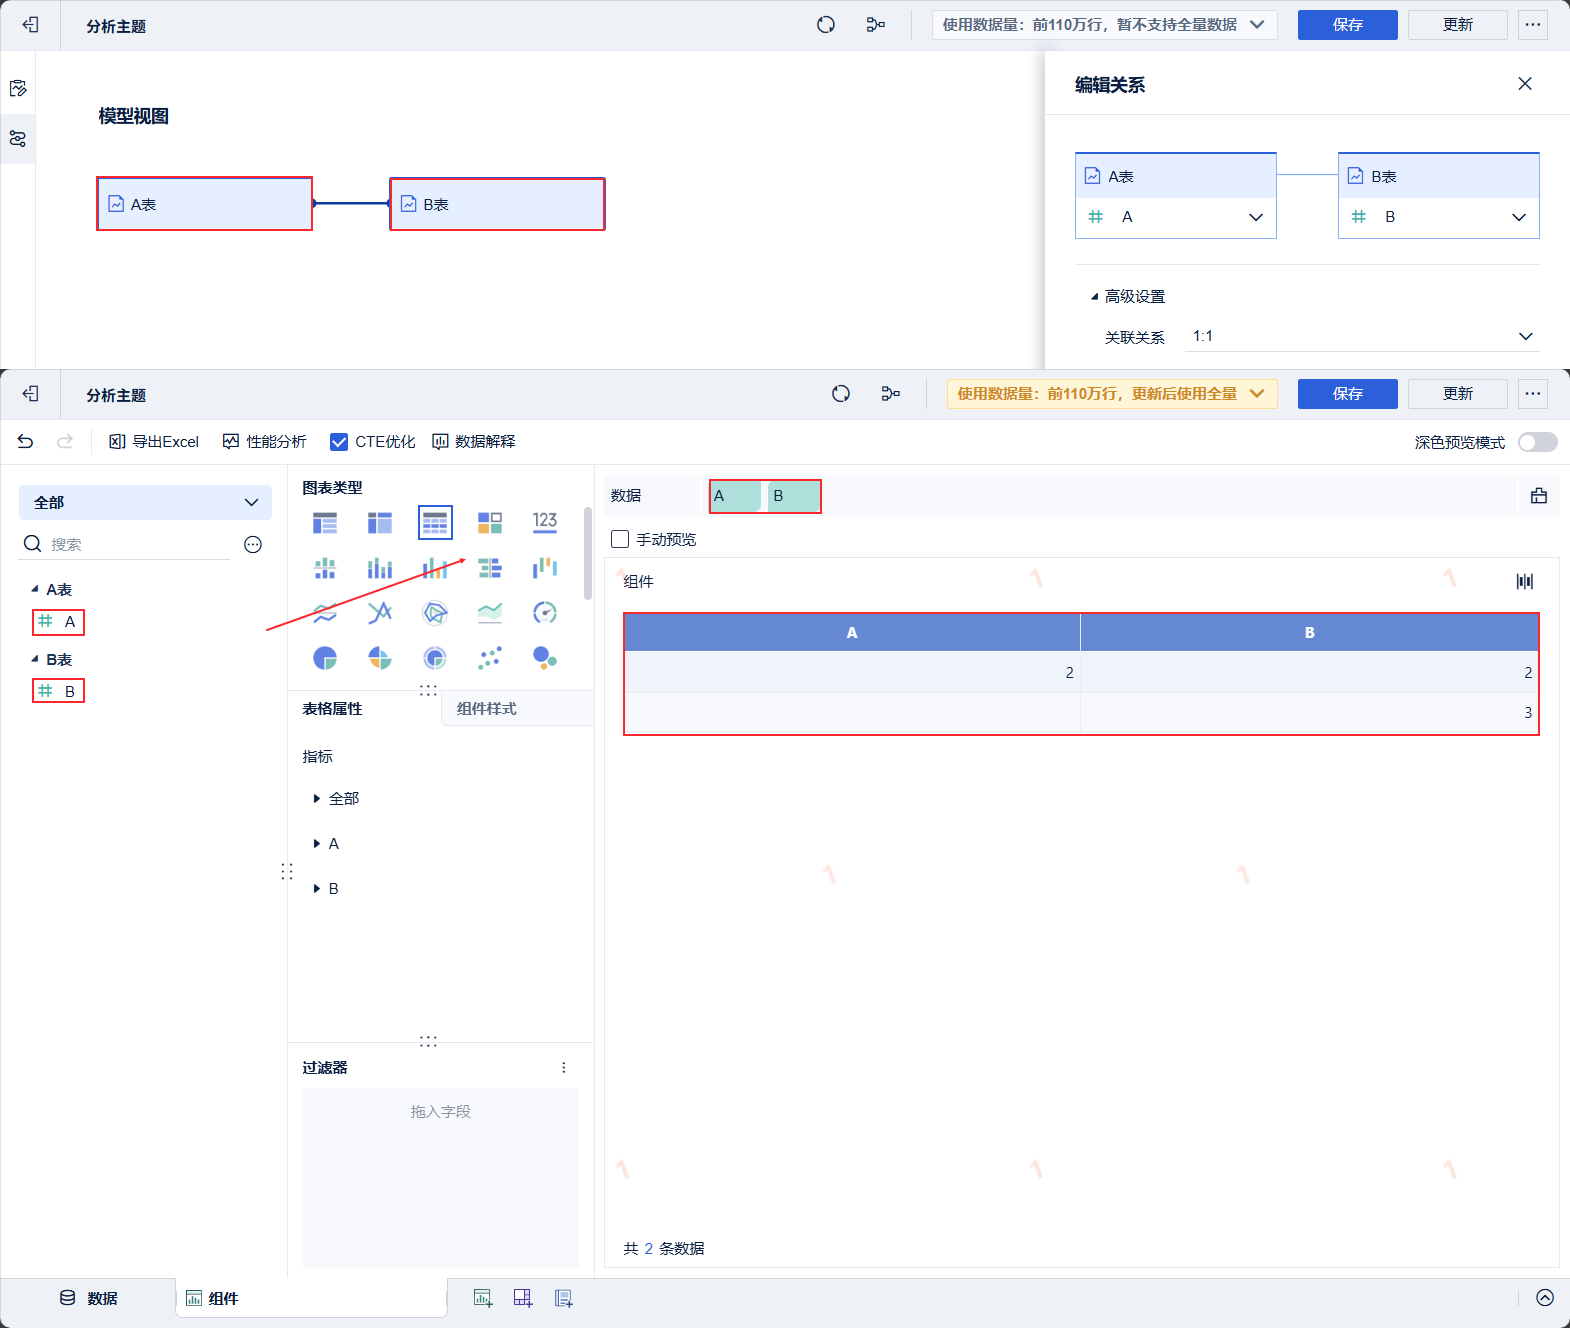Select the waterfall chart type
Image resolution: width=1570 pixels, height=1328 pixels.
545,568
